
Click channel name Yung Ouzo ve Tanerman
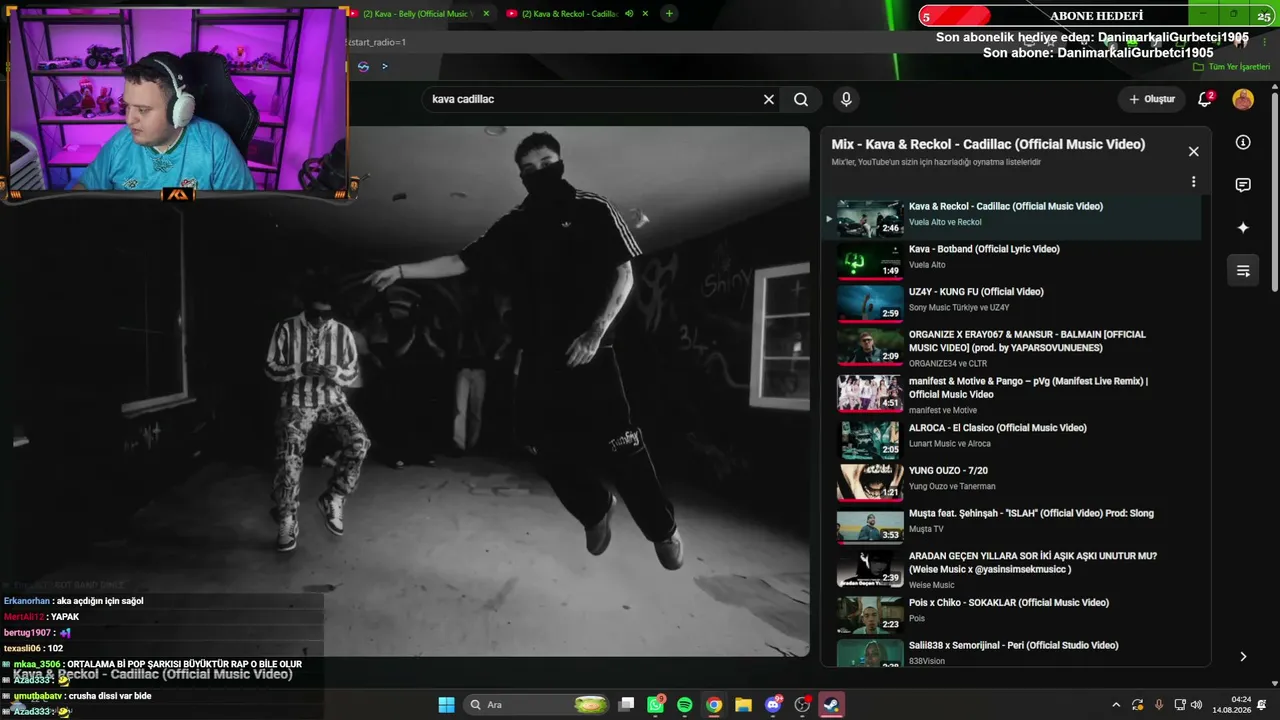click(x=952, y=487)
